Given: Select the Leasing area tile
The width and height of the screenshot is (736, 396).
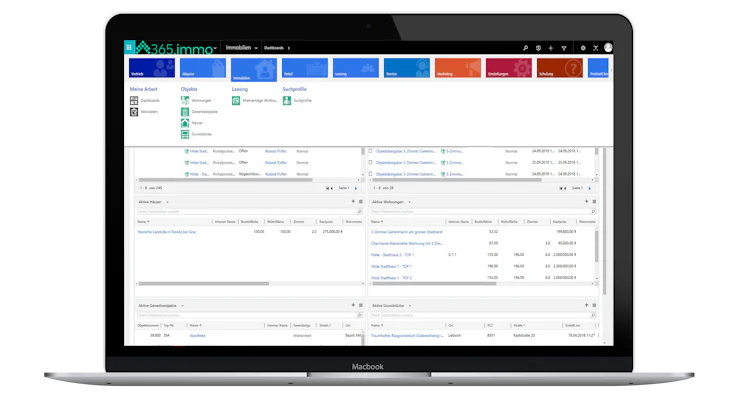Looking at the screenshot, I should (x=356, y=68).
